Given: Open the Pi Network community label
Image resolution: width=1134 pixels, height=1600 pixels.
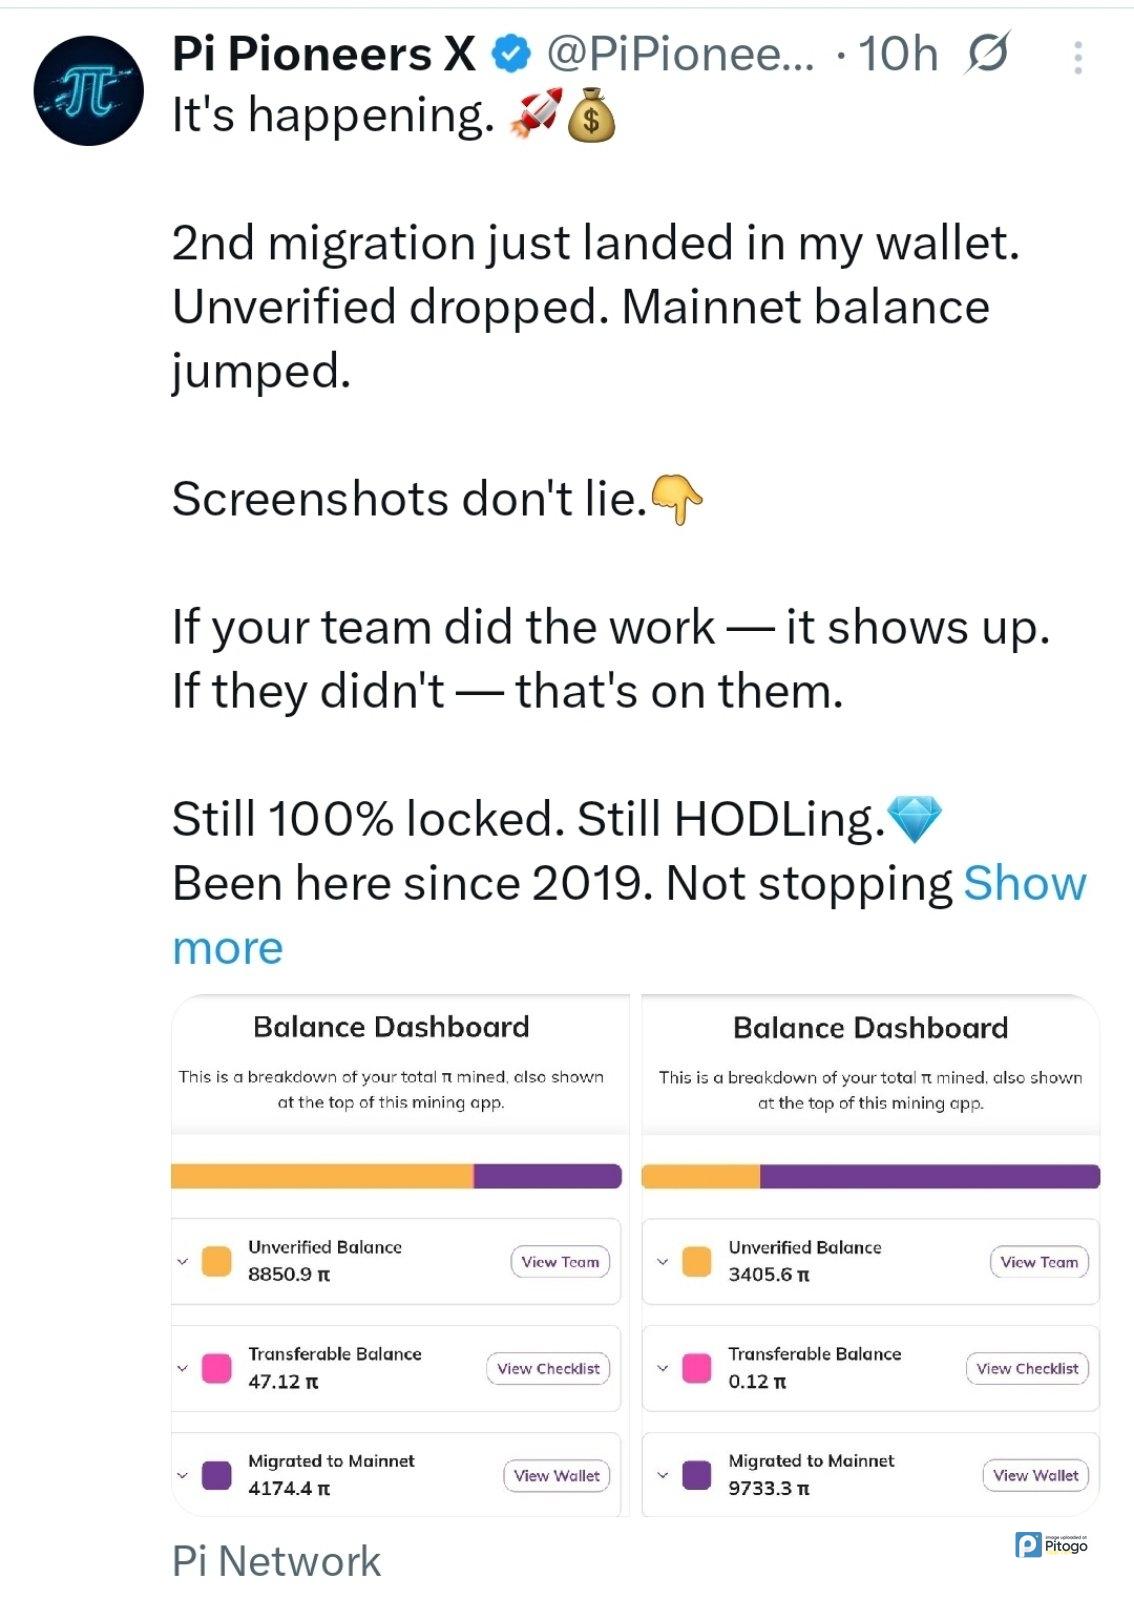Looking at the screenshot, I should pos(276,1561).
